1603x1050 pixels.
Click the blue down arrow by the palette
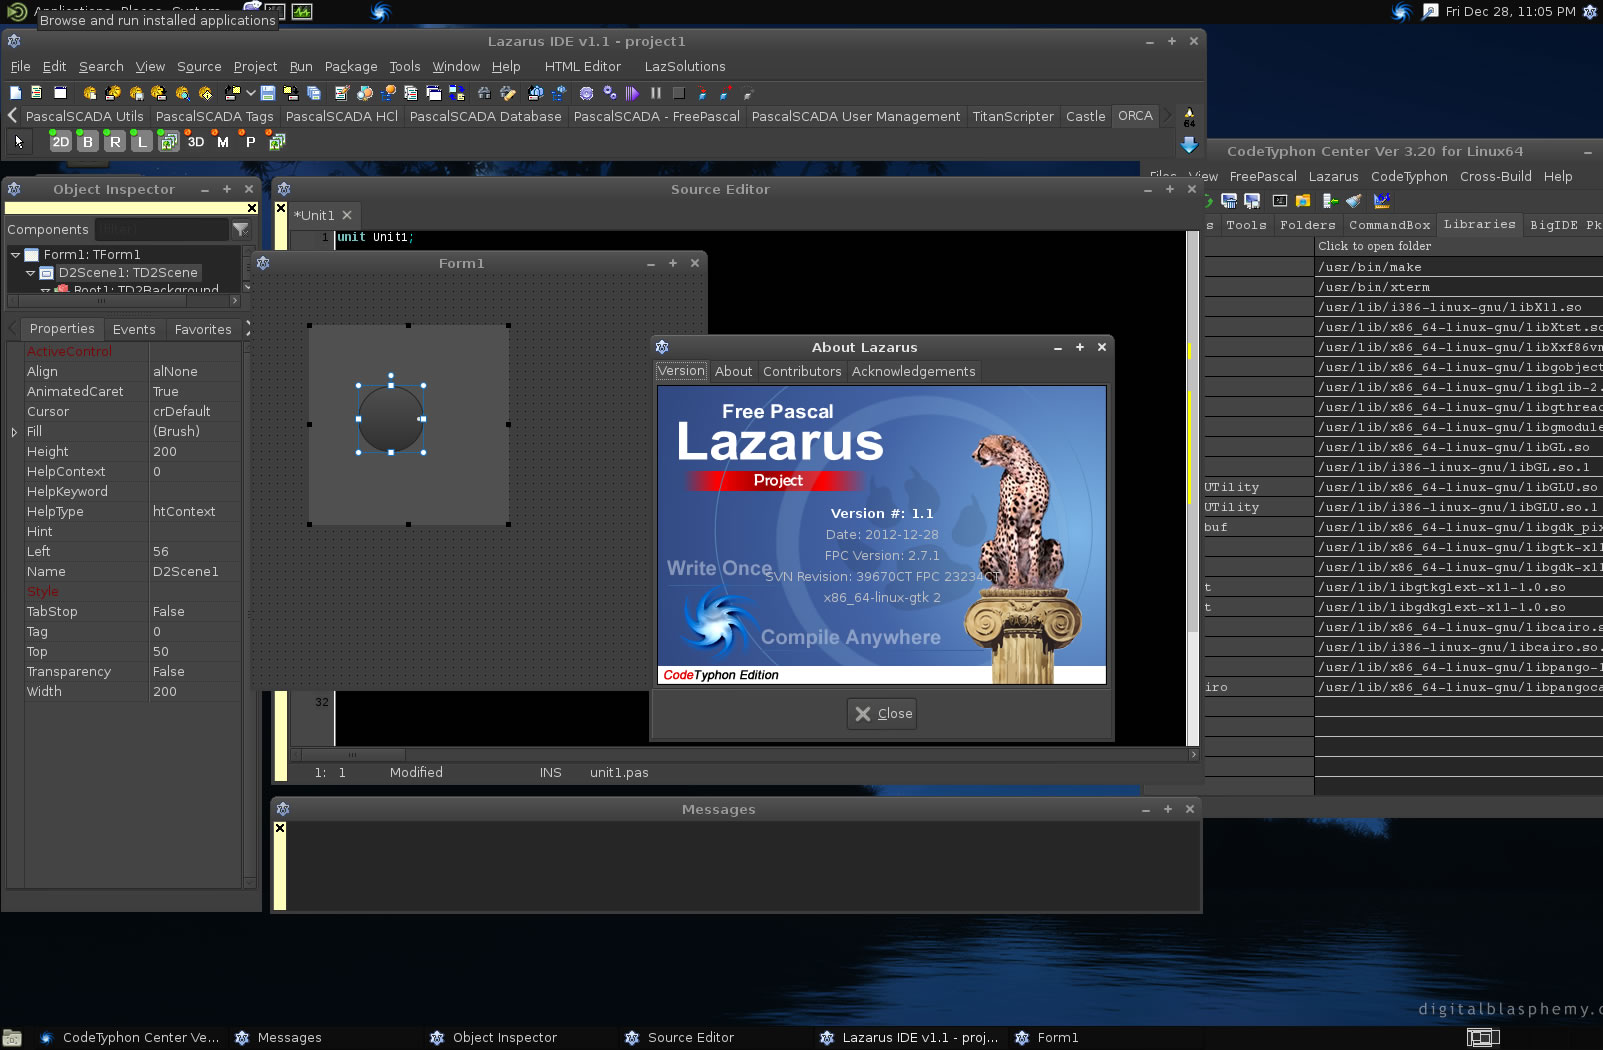[1189, 145]
